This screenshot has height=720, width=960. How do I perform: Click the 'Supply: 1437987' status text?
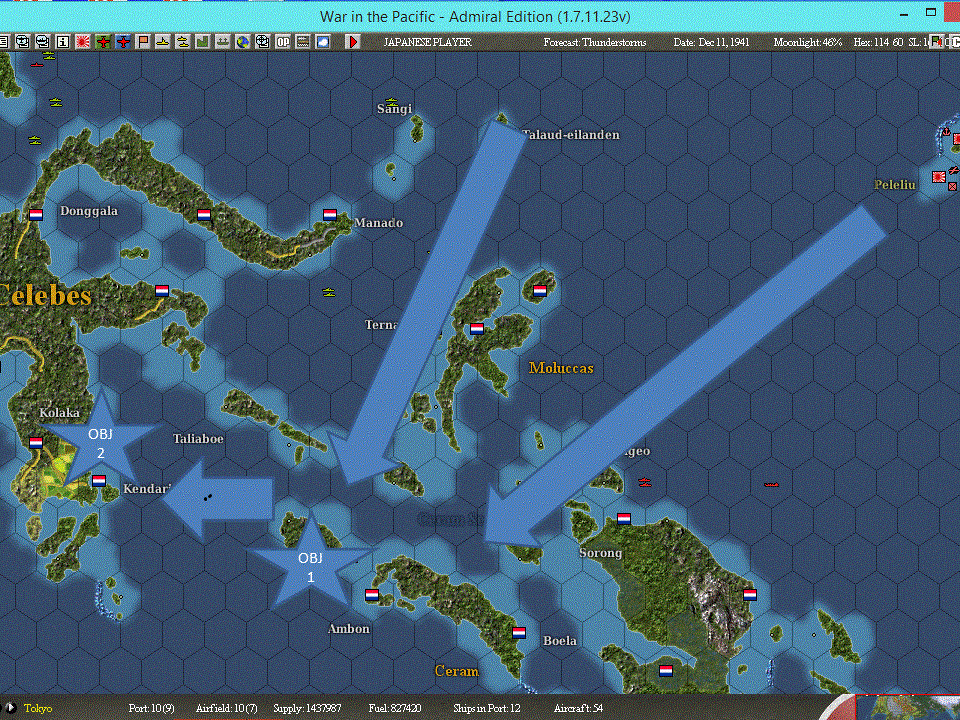[x=307, y=708]
